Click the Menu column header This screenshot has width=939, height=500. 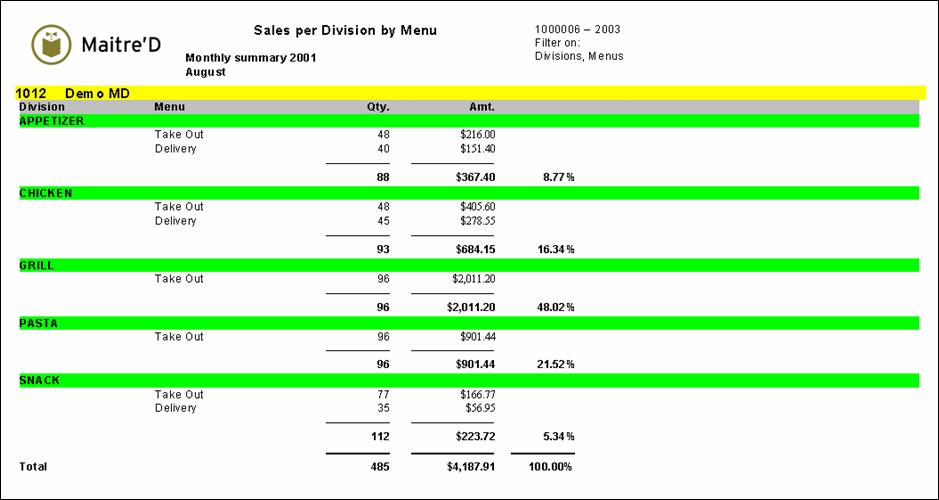point(169,106)
